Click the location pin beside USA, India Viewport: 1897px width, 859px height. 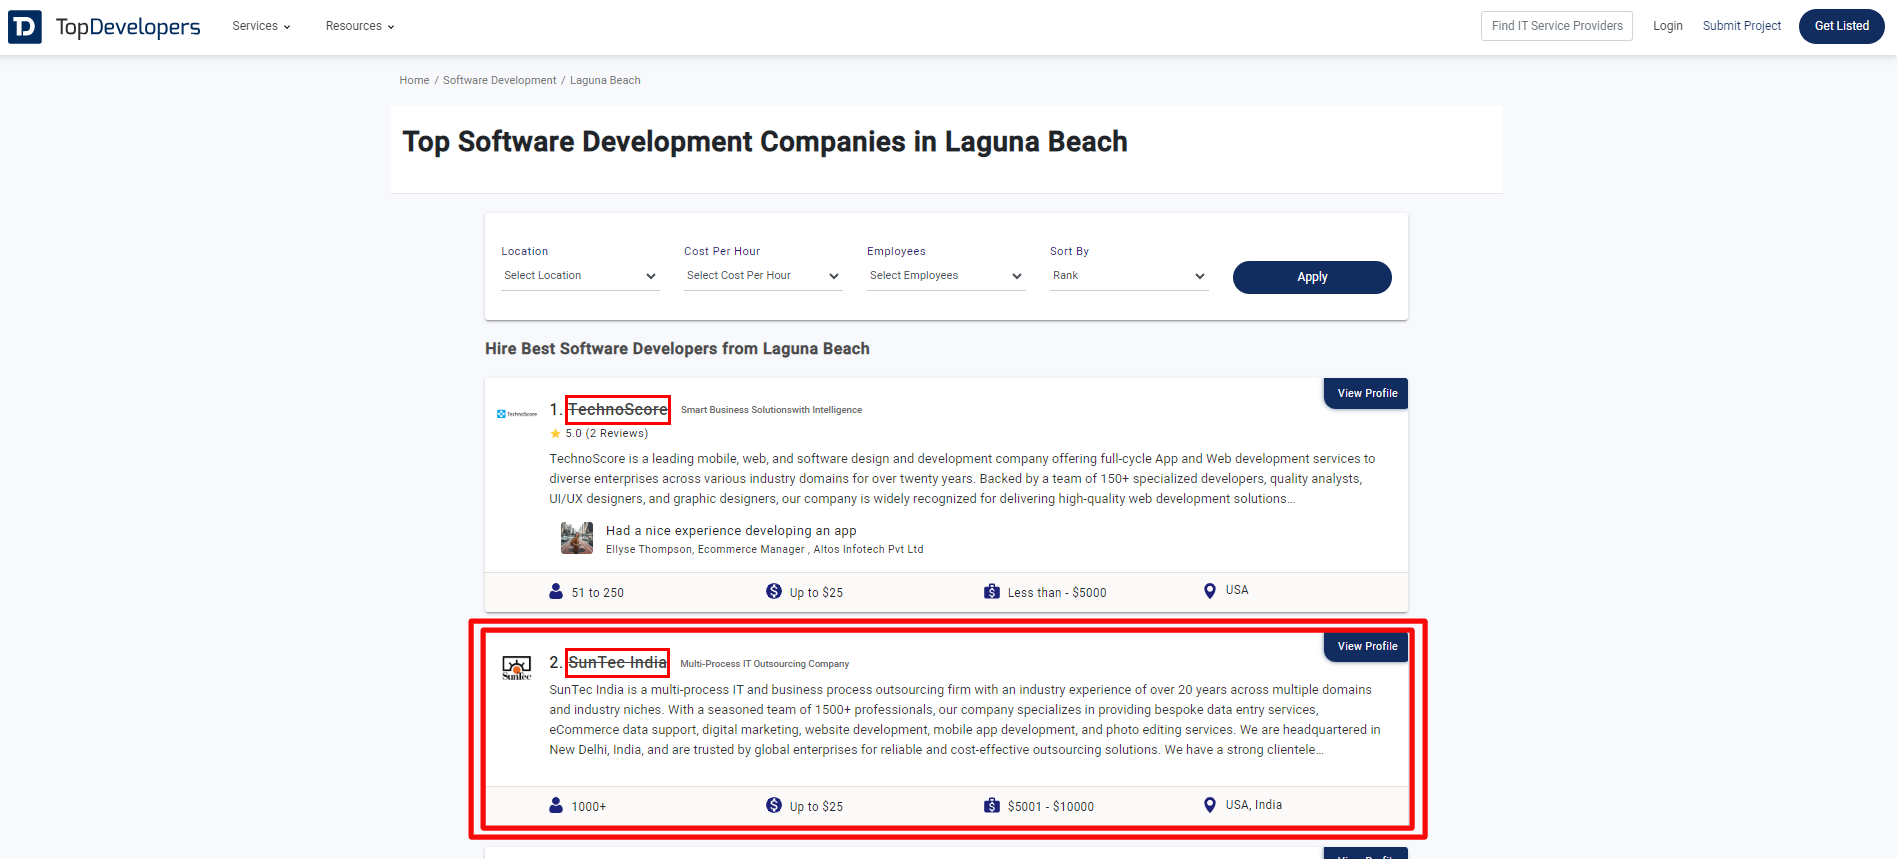[1209, 805]
